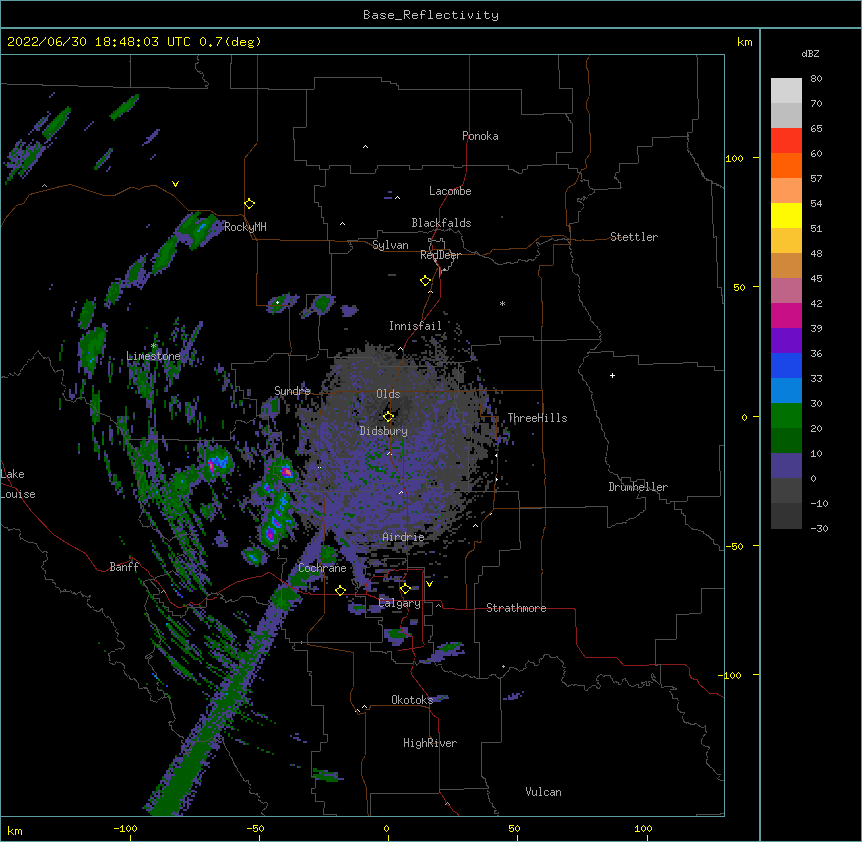Click the -10 dBZ dark gray swatch
This screenshot has height=842, width=862.
786,516
